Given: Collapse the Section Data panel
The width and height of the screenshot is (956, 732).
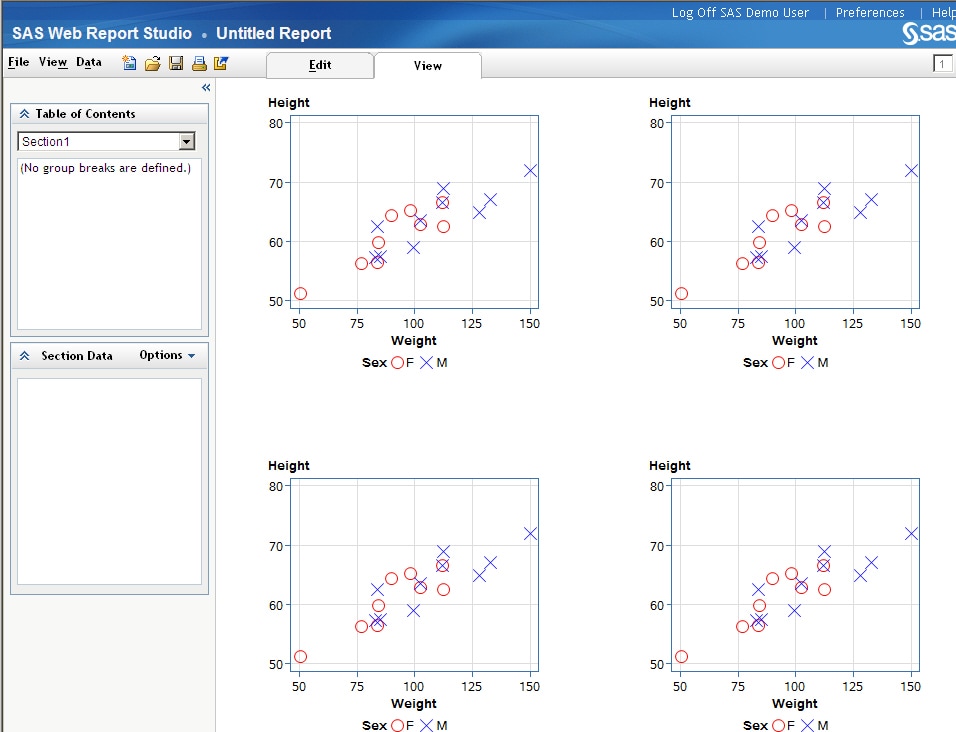Looking at the screenshot, I should tap(25, 356).
